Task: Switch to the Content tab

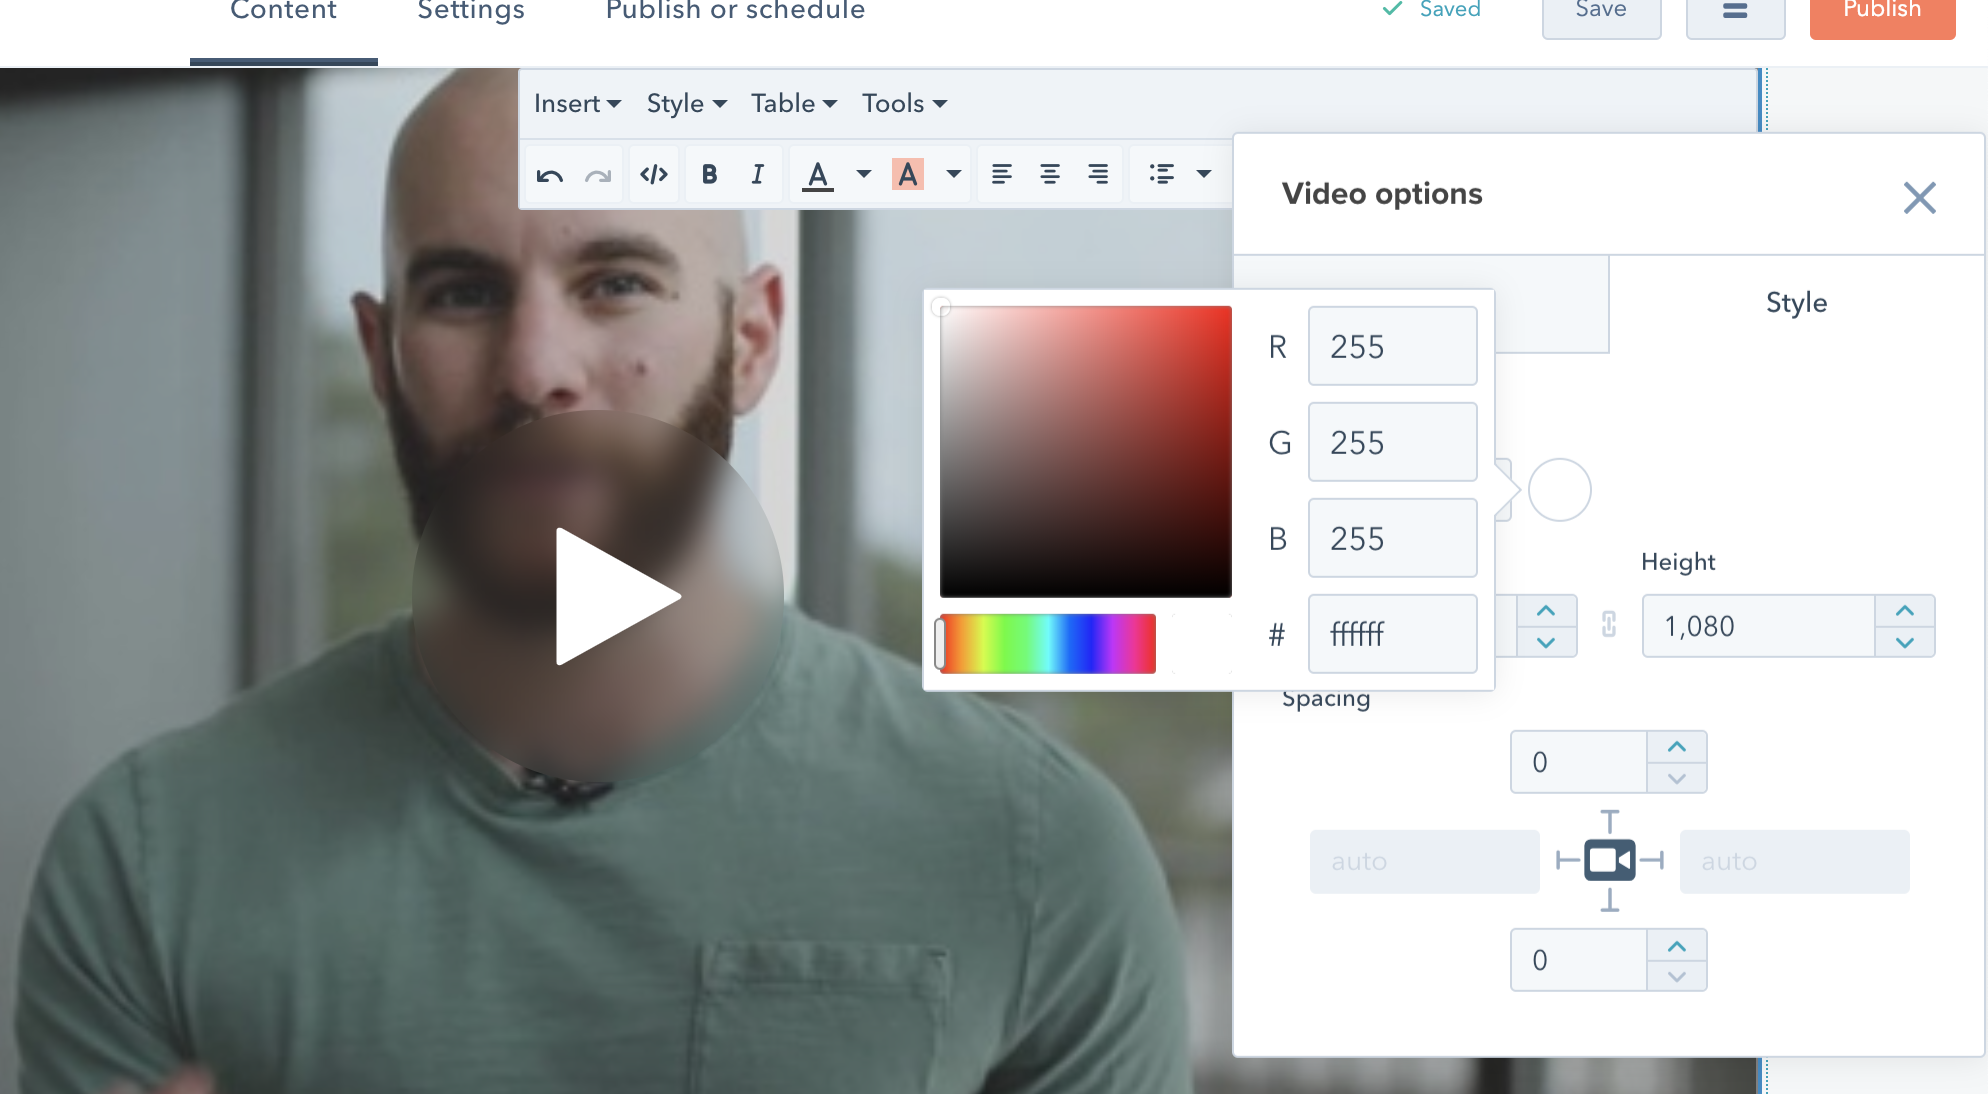Action: [283, 12]
